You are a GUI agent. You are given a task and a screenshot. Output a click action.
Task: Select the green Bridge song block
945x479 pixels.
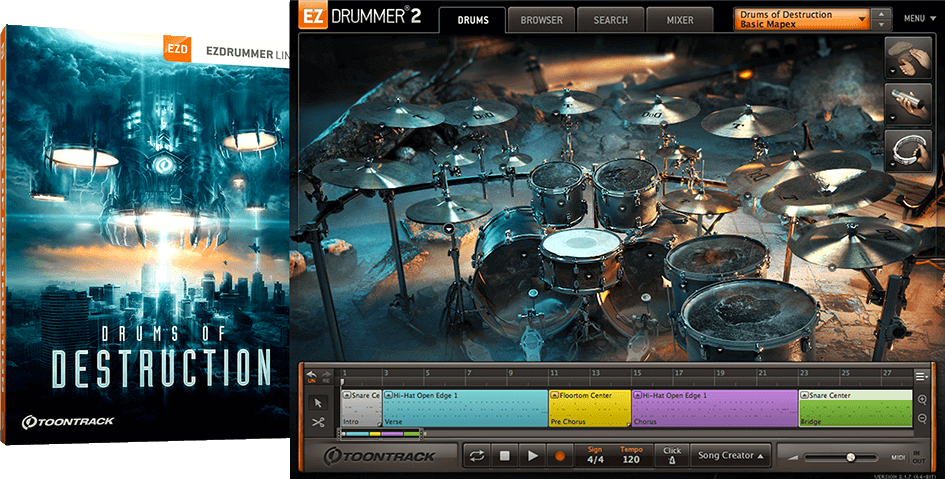pyautogui.click(x=855, y=409)
